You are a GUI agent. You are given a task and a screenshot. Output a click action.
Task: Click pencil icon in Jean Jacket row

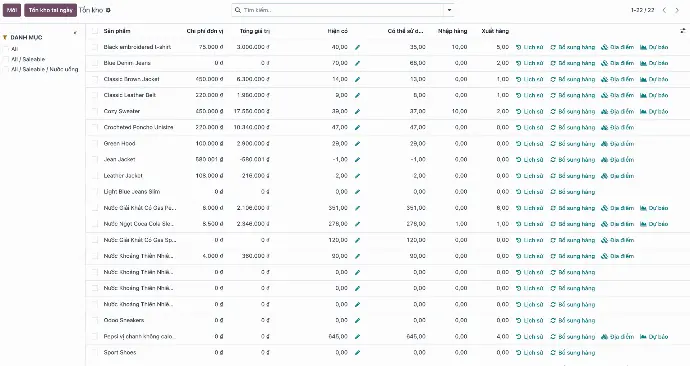(x=357, y=160)
